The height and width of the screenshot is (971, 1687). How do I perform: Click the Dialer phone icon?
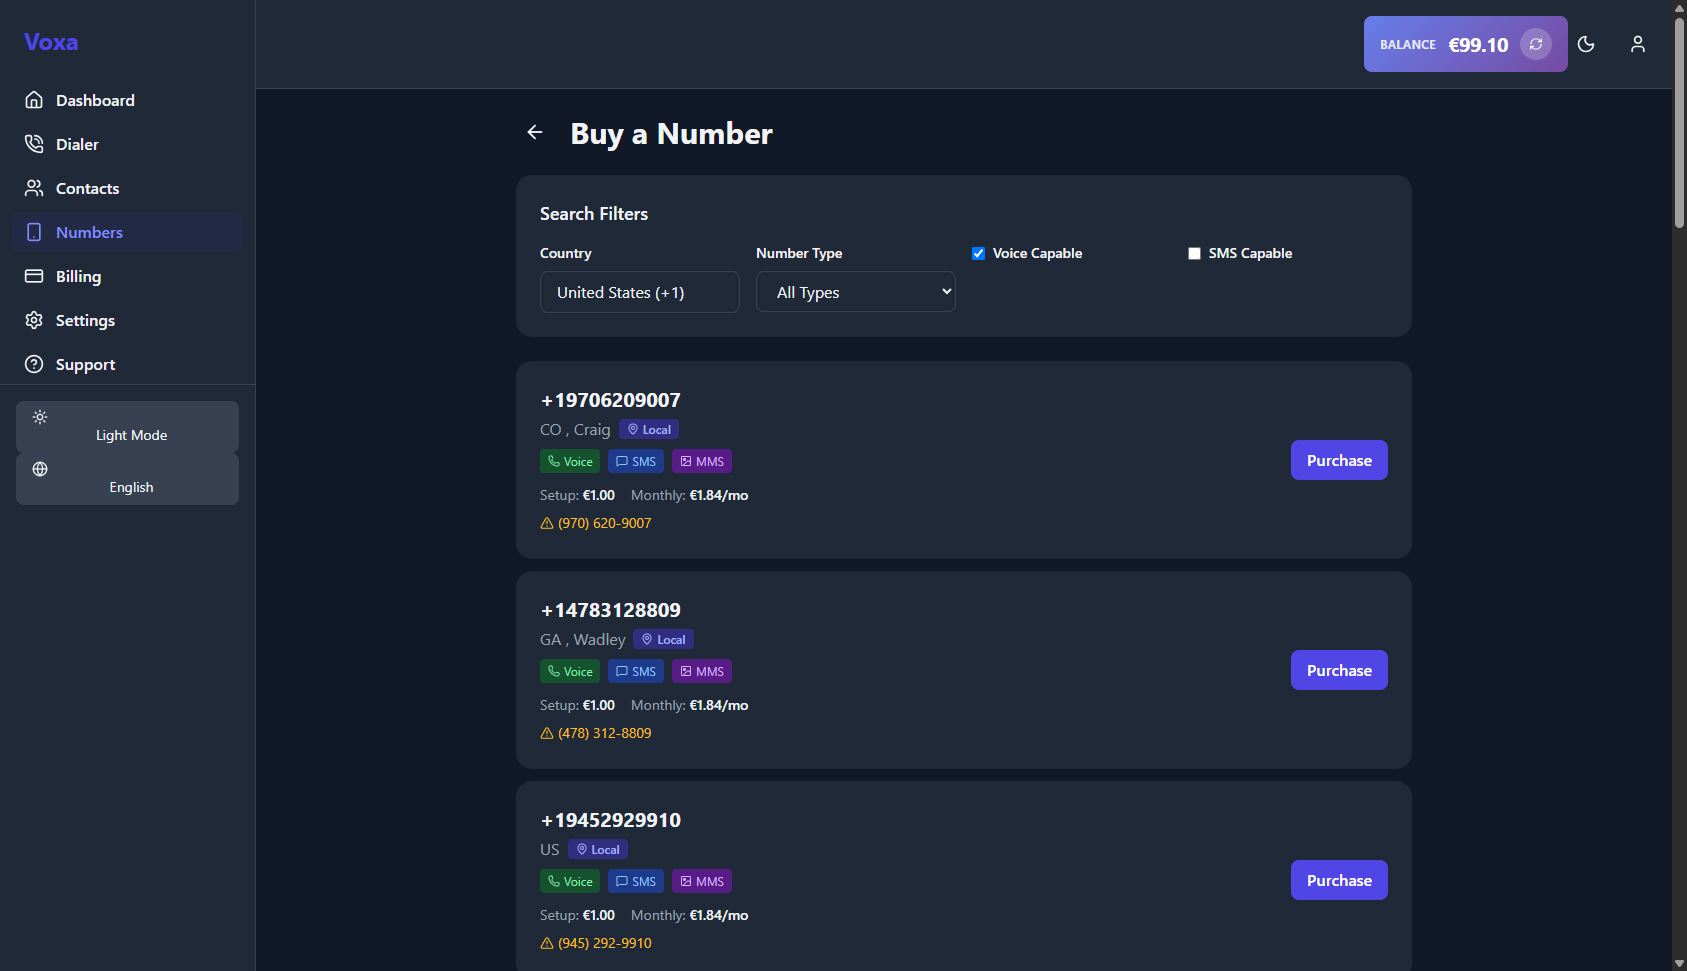[x=34, y=144]
